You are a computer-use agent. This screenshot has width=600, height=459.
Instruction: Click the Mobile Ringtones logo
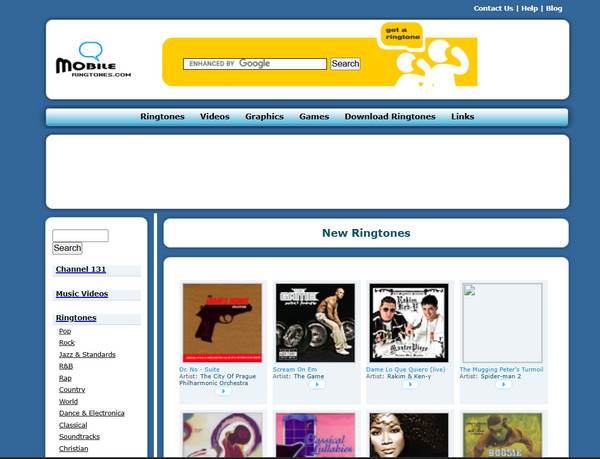click(93, 60)
